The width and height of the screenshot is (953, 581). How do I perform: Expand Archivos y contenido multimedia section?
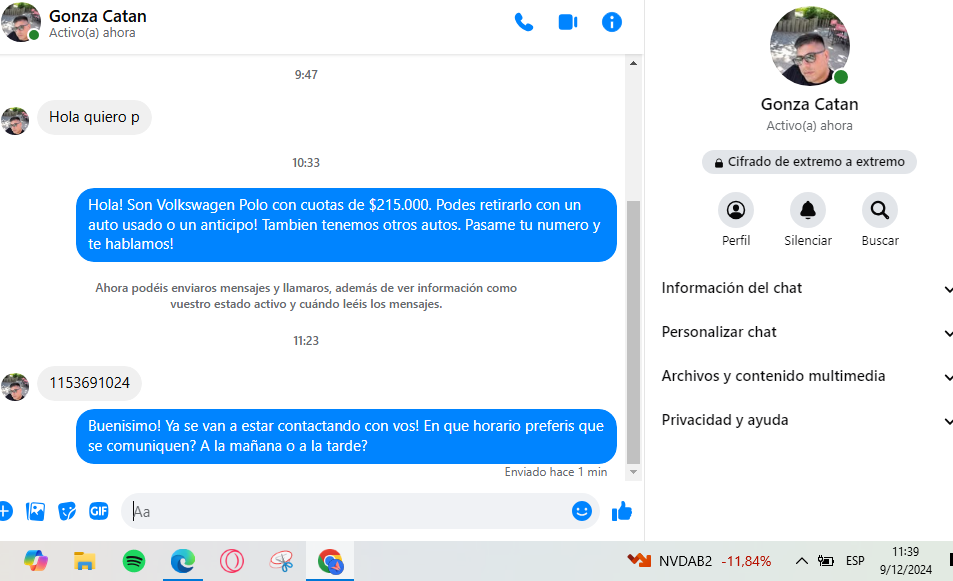pos(807,376)
